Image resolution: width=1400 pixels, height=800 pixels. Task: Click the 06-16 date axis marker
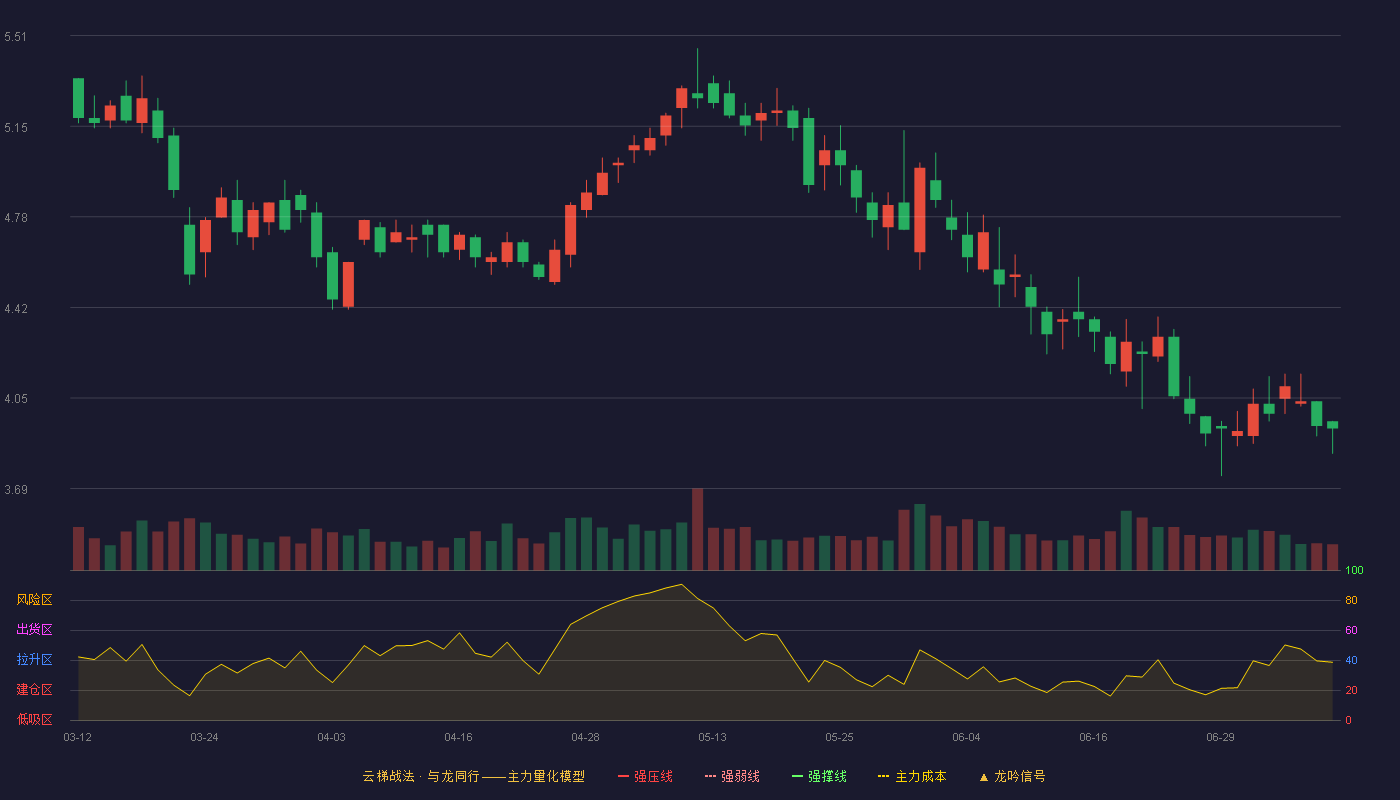1093,737
